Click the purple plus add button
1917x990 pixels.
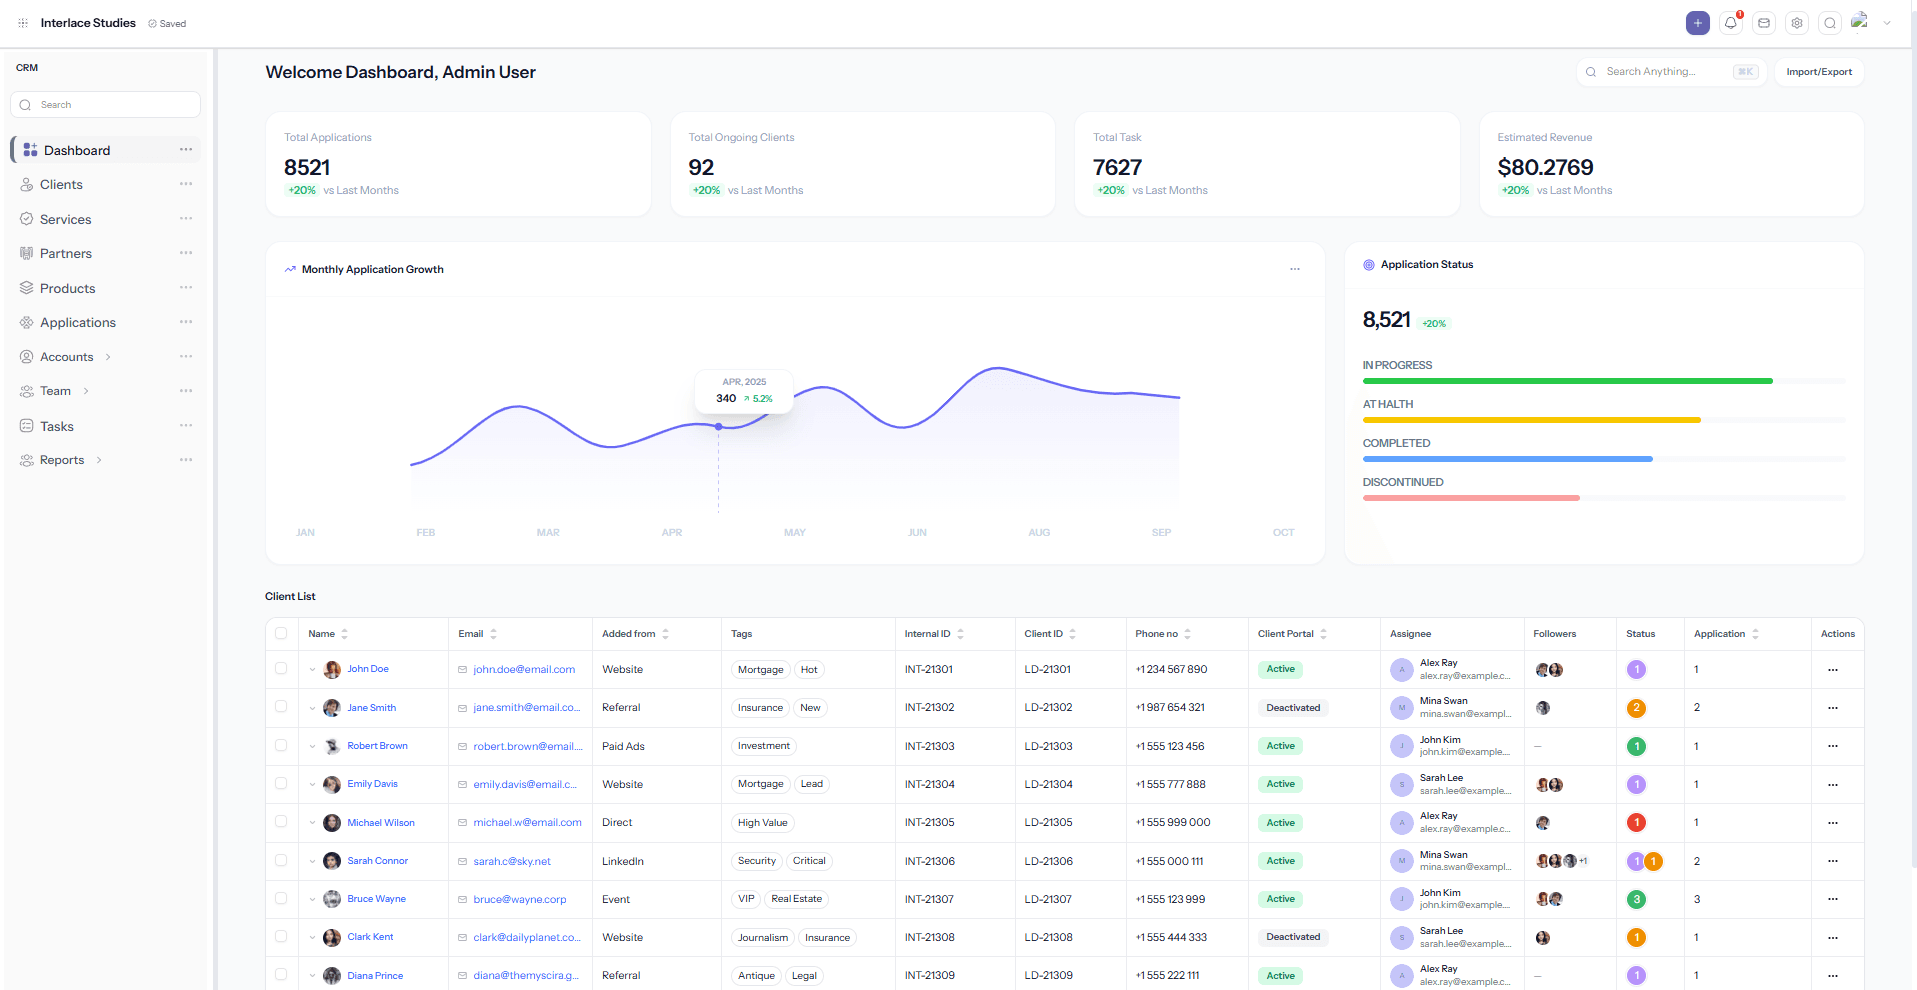point(1698,23)
